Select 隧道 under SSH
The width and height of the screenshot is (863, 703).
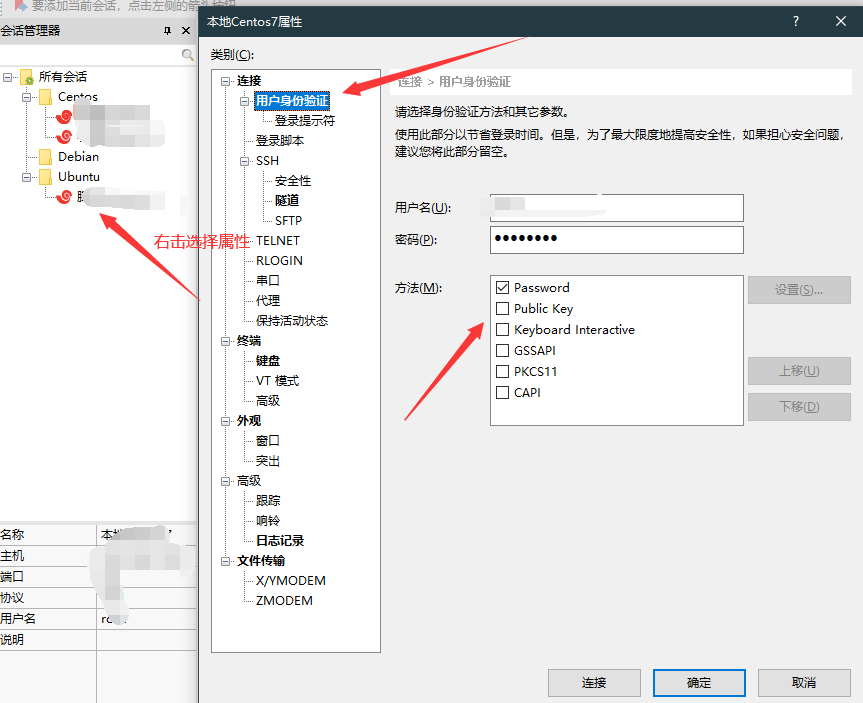287,201
